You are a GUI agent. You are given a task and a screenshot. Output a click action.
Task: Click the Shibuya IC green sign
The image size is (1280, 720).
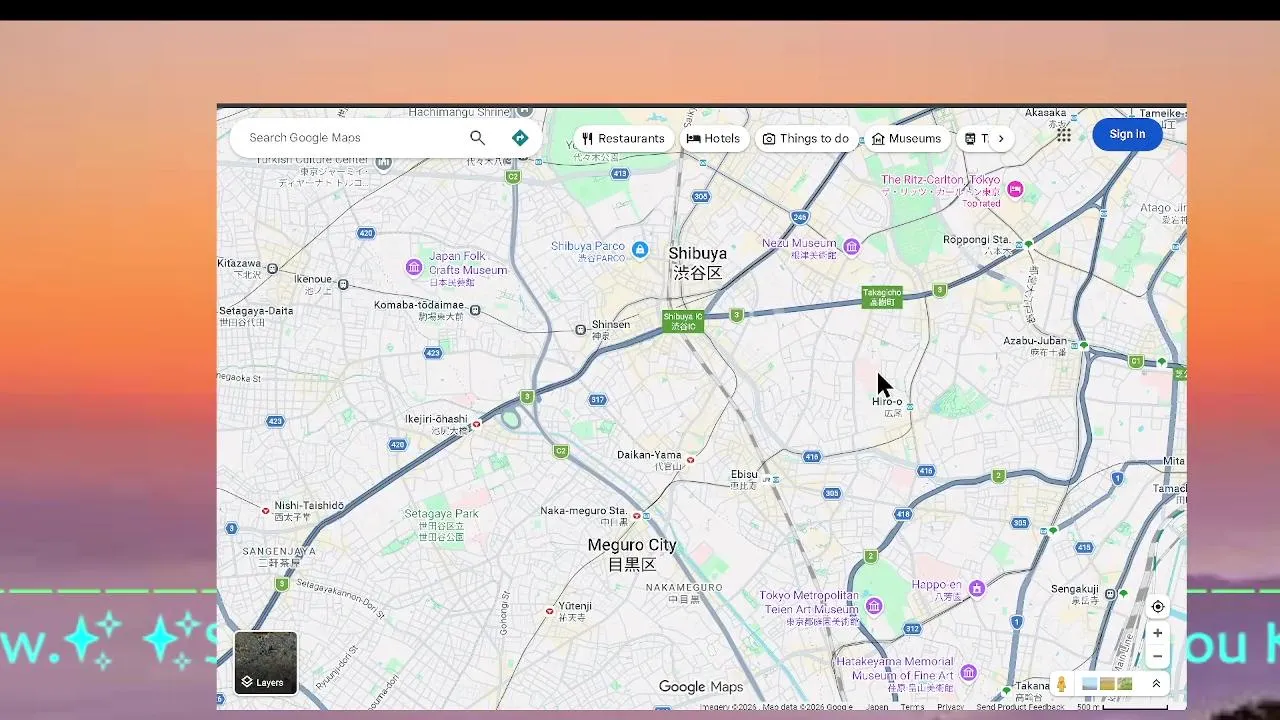(683, 322)
